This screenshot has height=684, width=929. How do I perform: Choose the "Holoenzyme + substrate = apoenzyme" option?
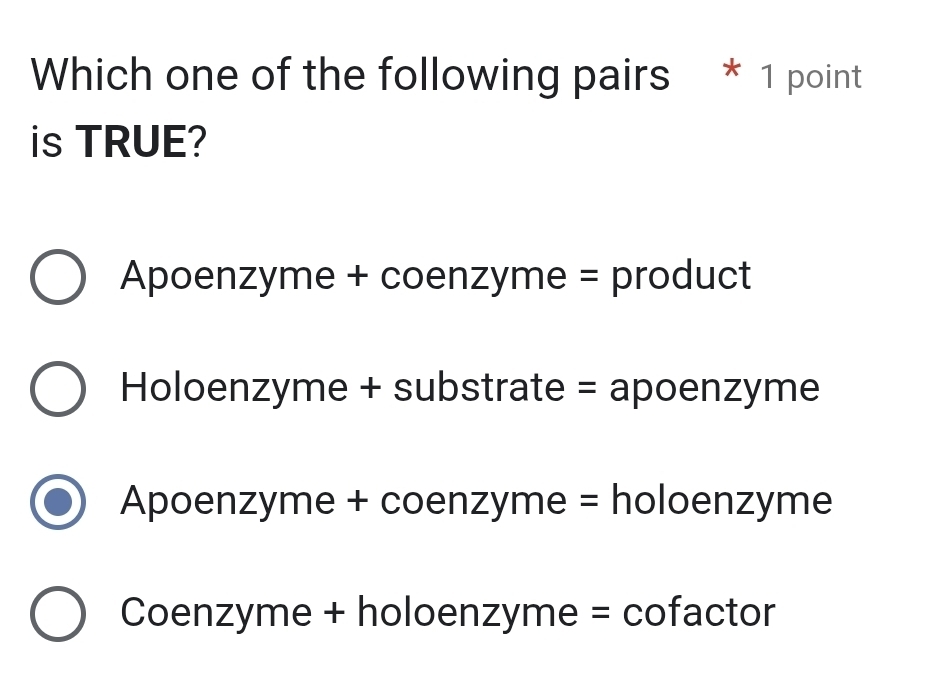click(x=57, y=388)
